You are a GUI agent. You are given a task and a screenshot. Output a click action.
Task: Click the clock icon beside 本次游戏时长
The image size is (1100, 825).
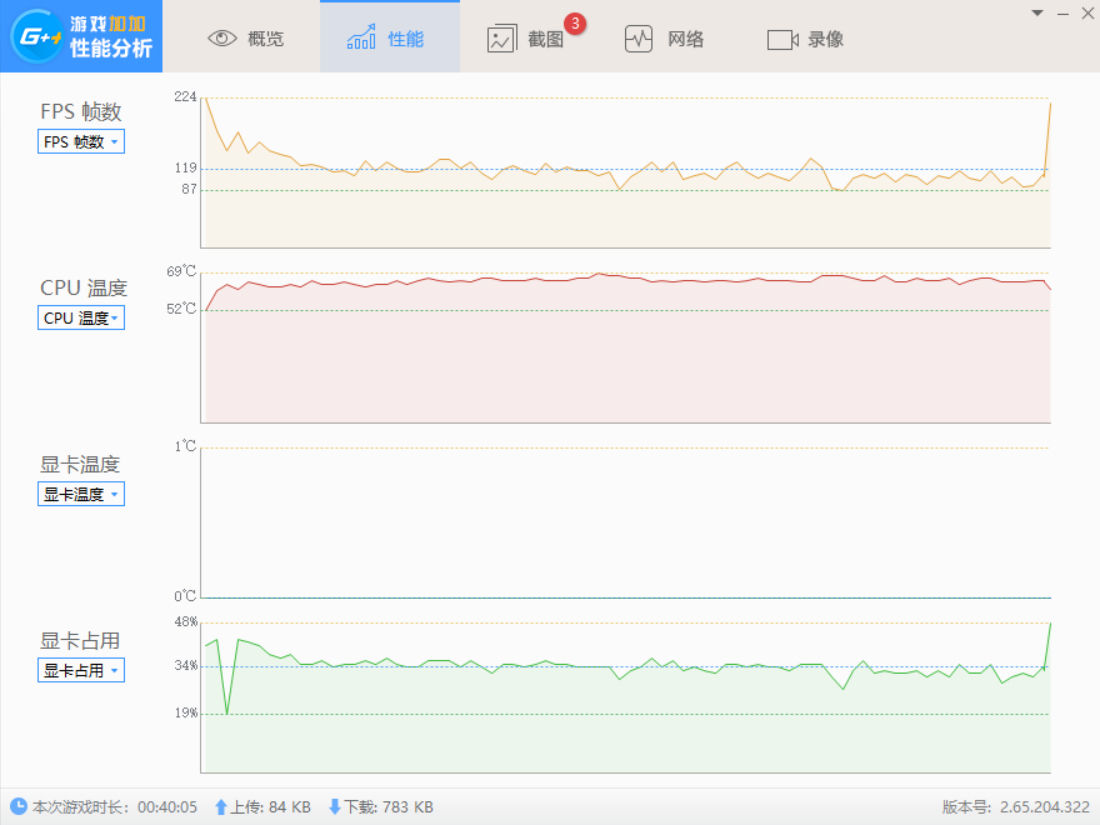click(18, 806)
